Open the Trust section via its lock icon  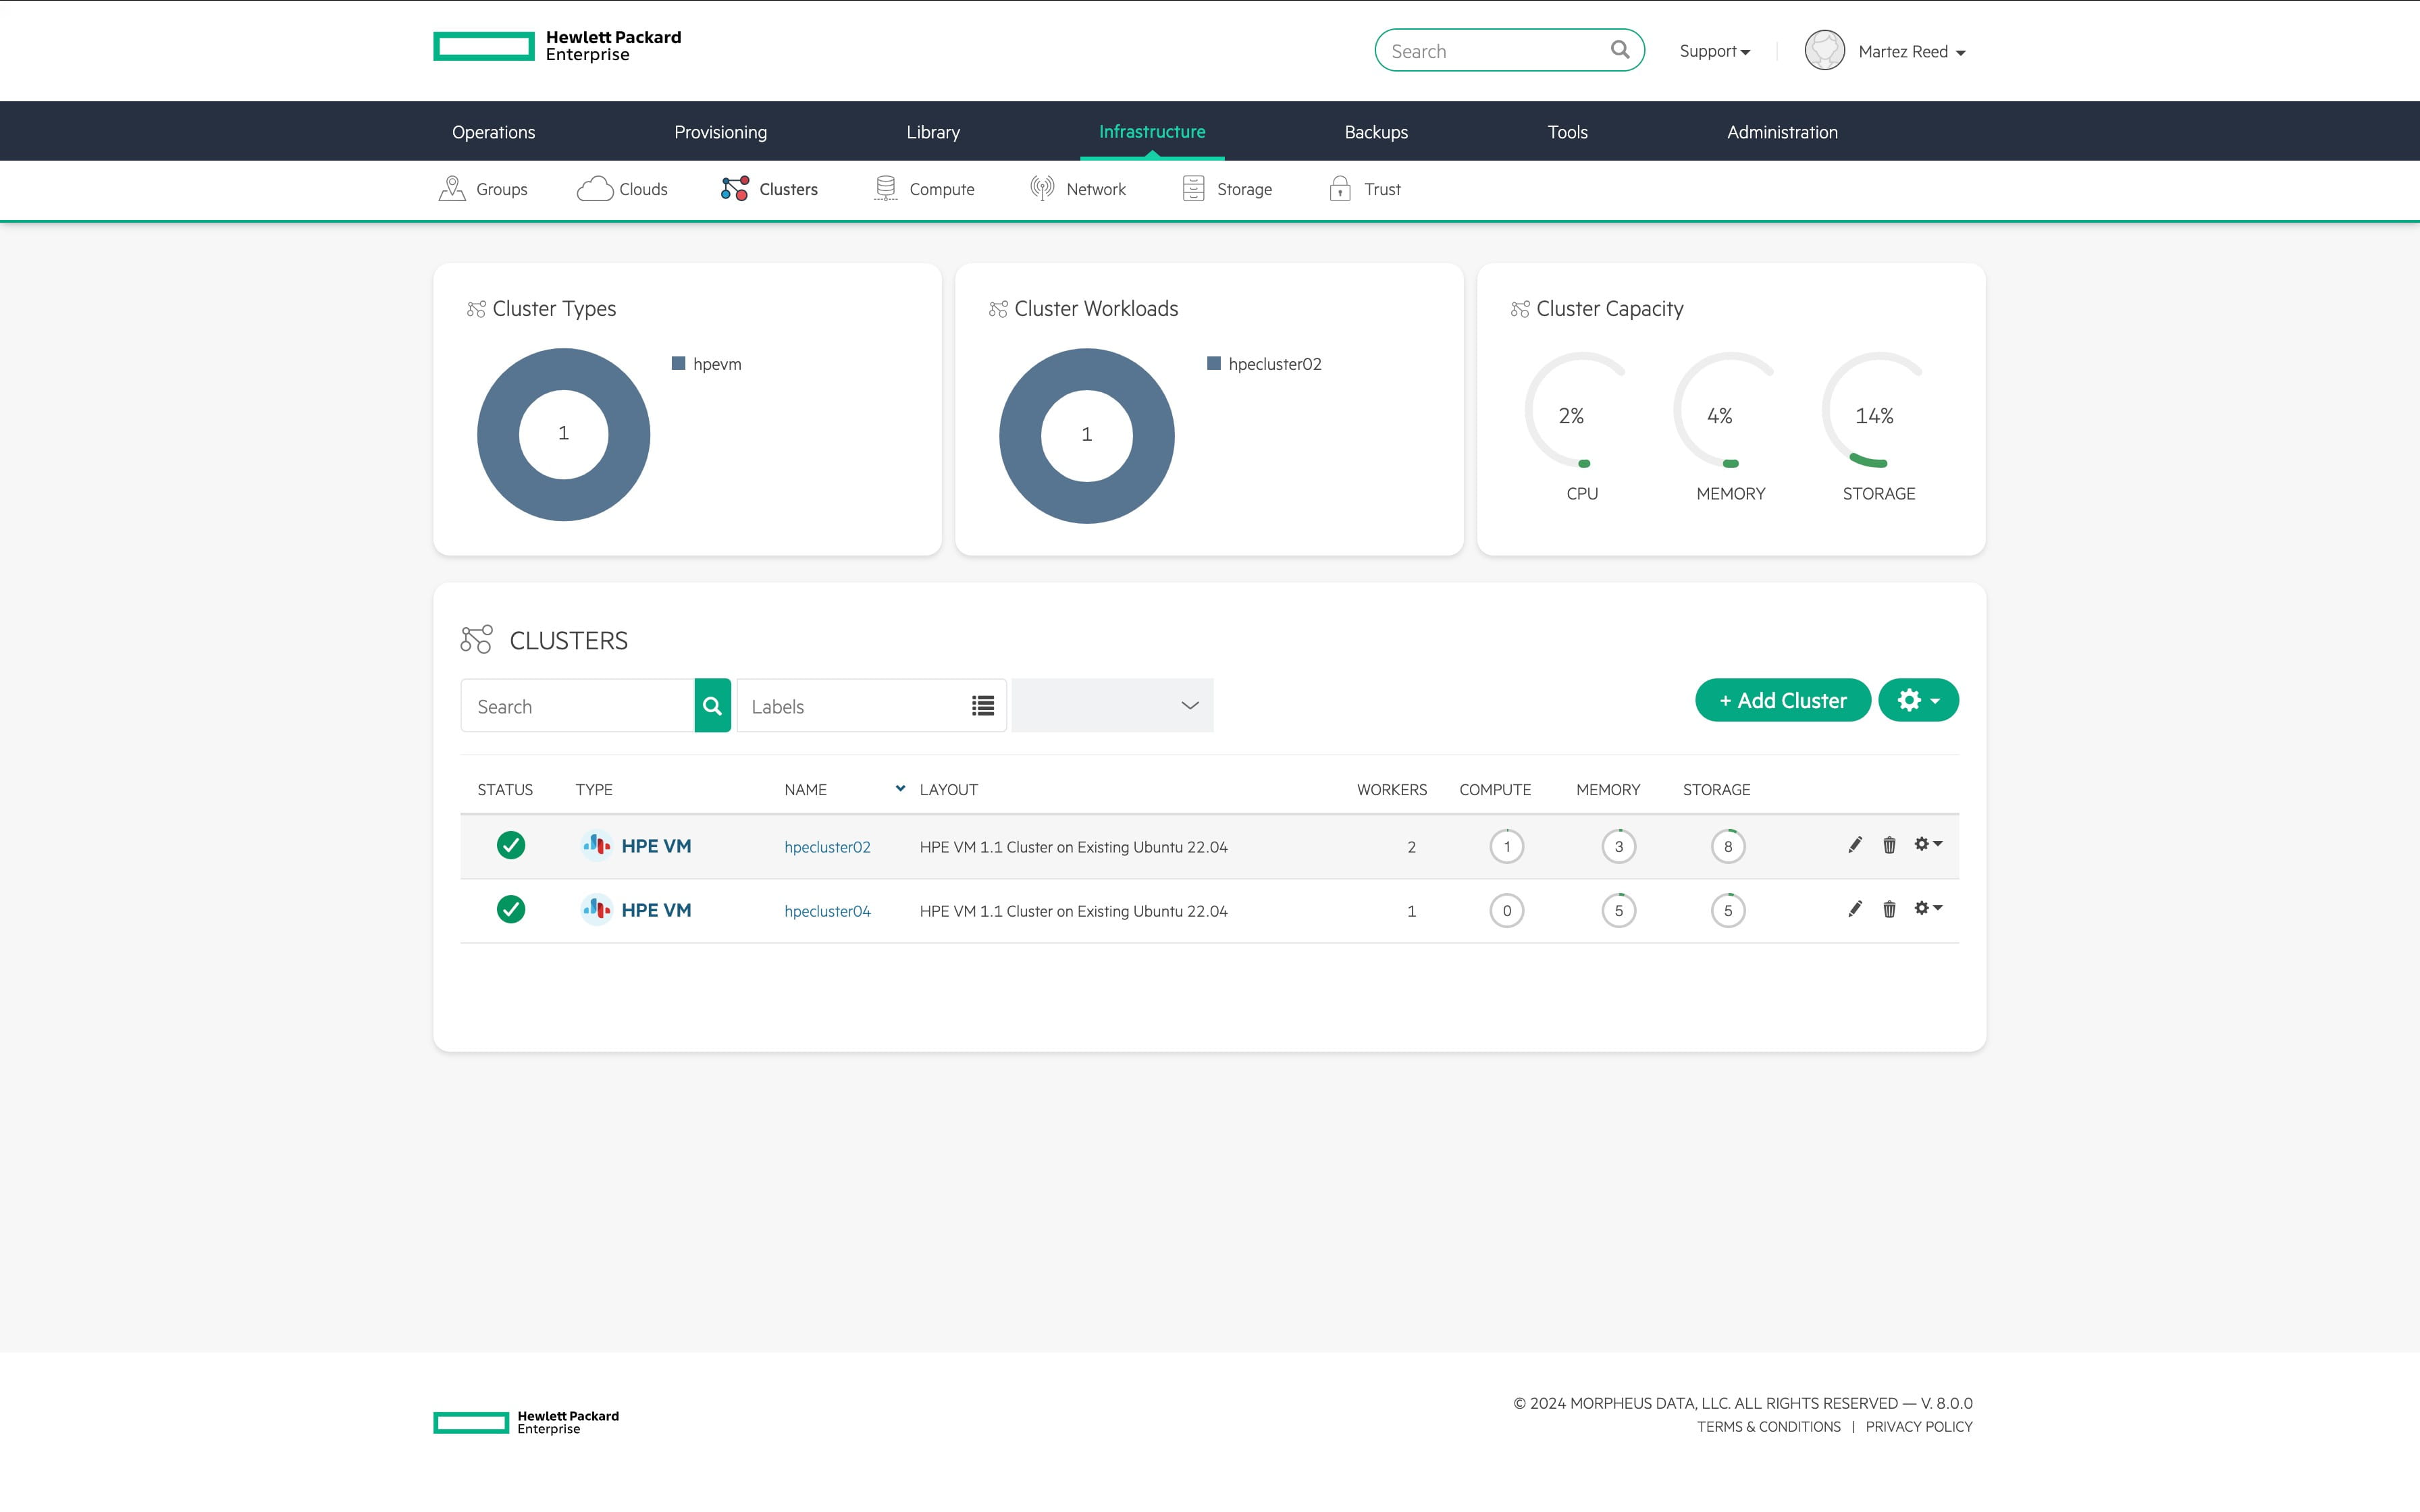[x=1338, y=188]
